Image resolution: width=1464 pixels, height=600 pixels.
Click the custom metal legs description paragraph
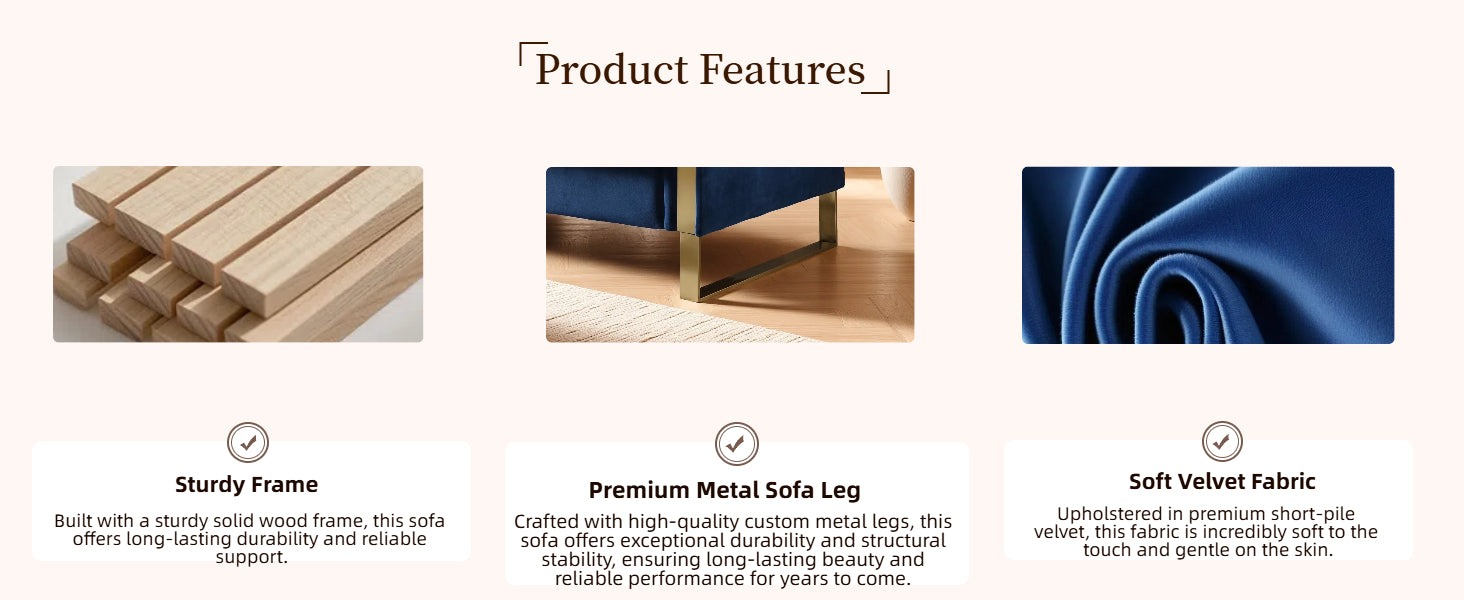pos(733,550)
